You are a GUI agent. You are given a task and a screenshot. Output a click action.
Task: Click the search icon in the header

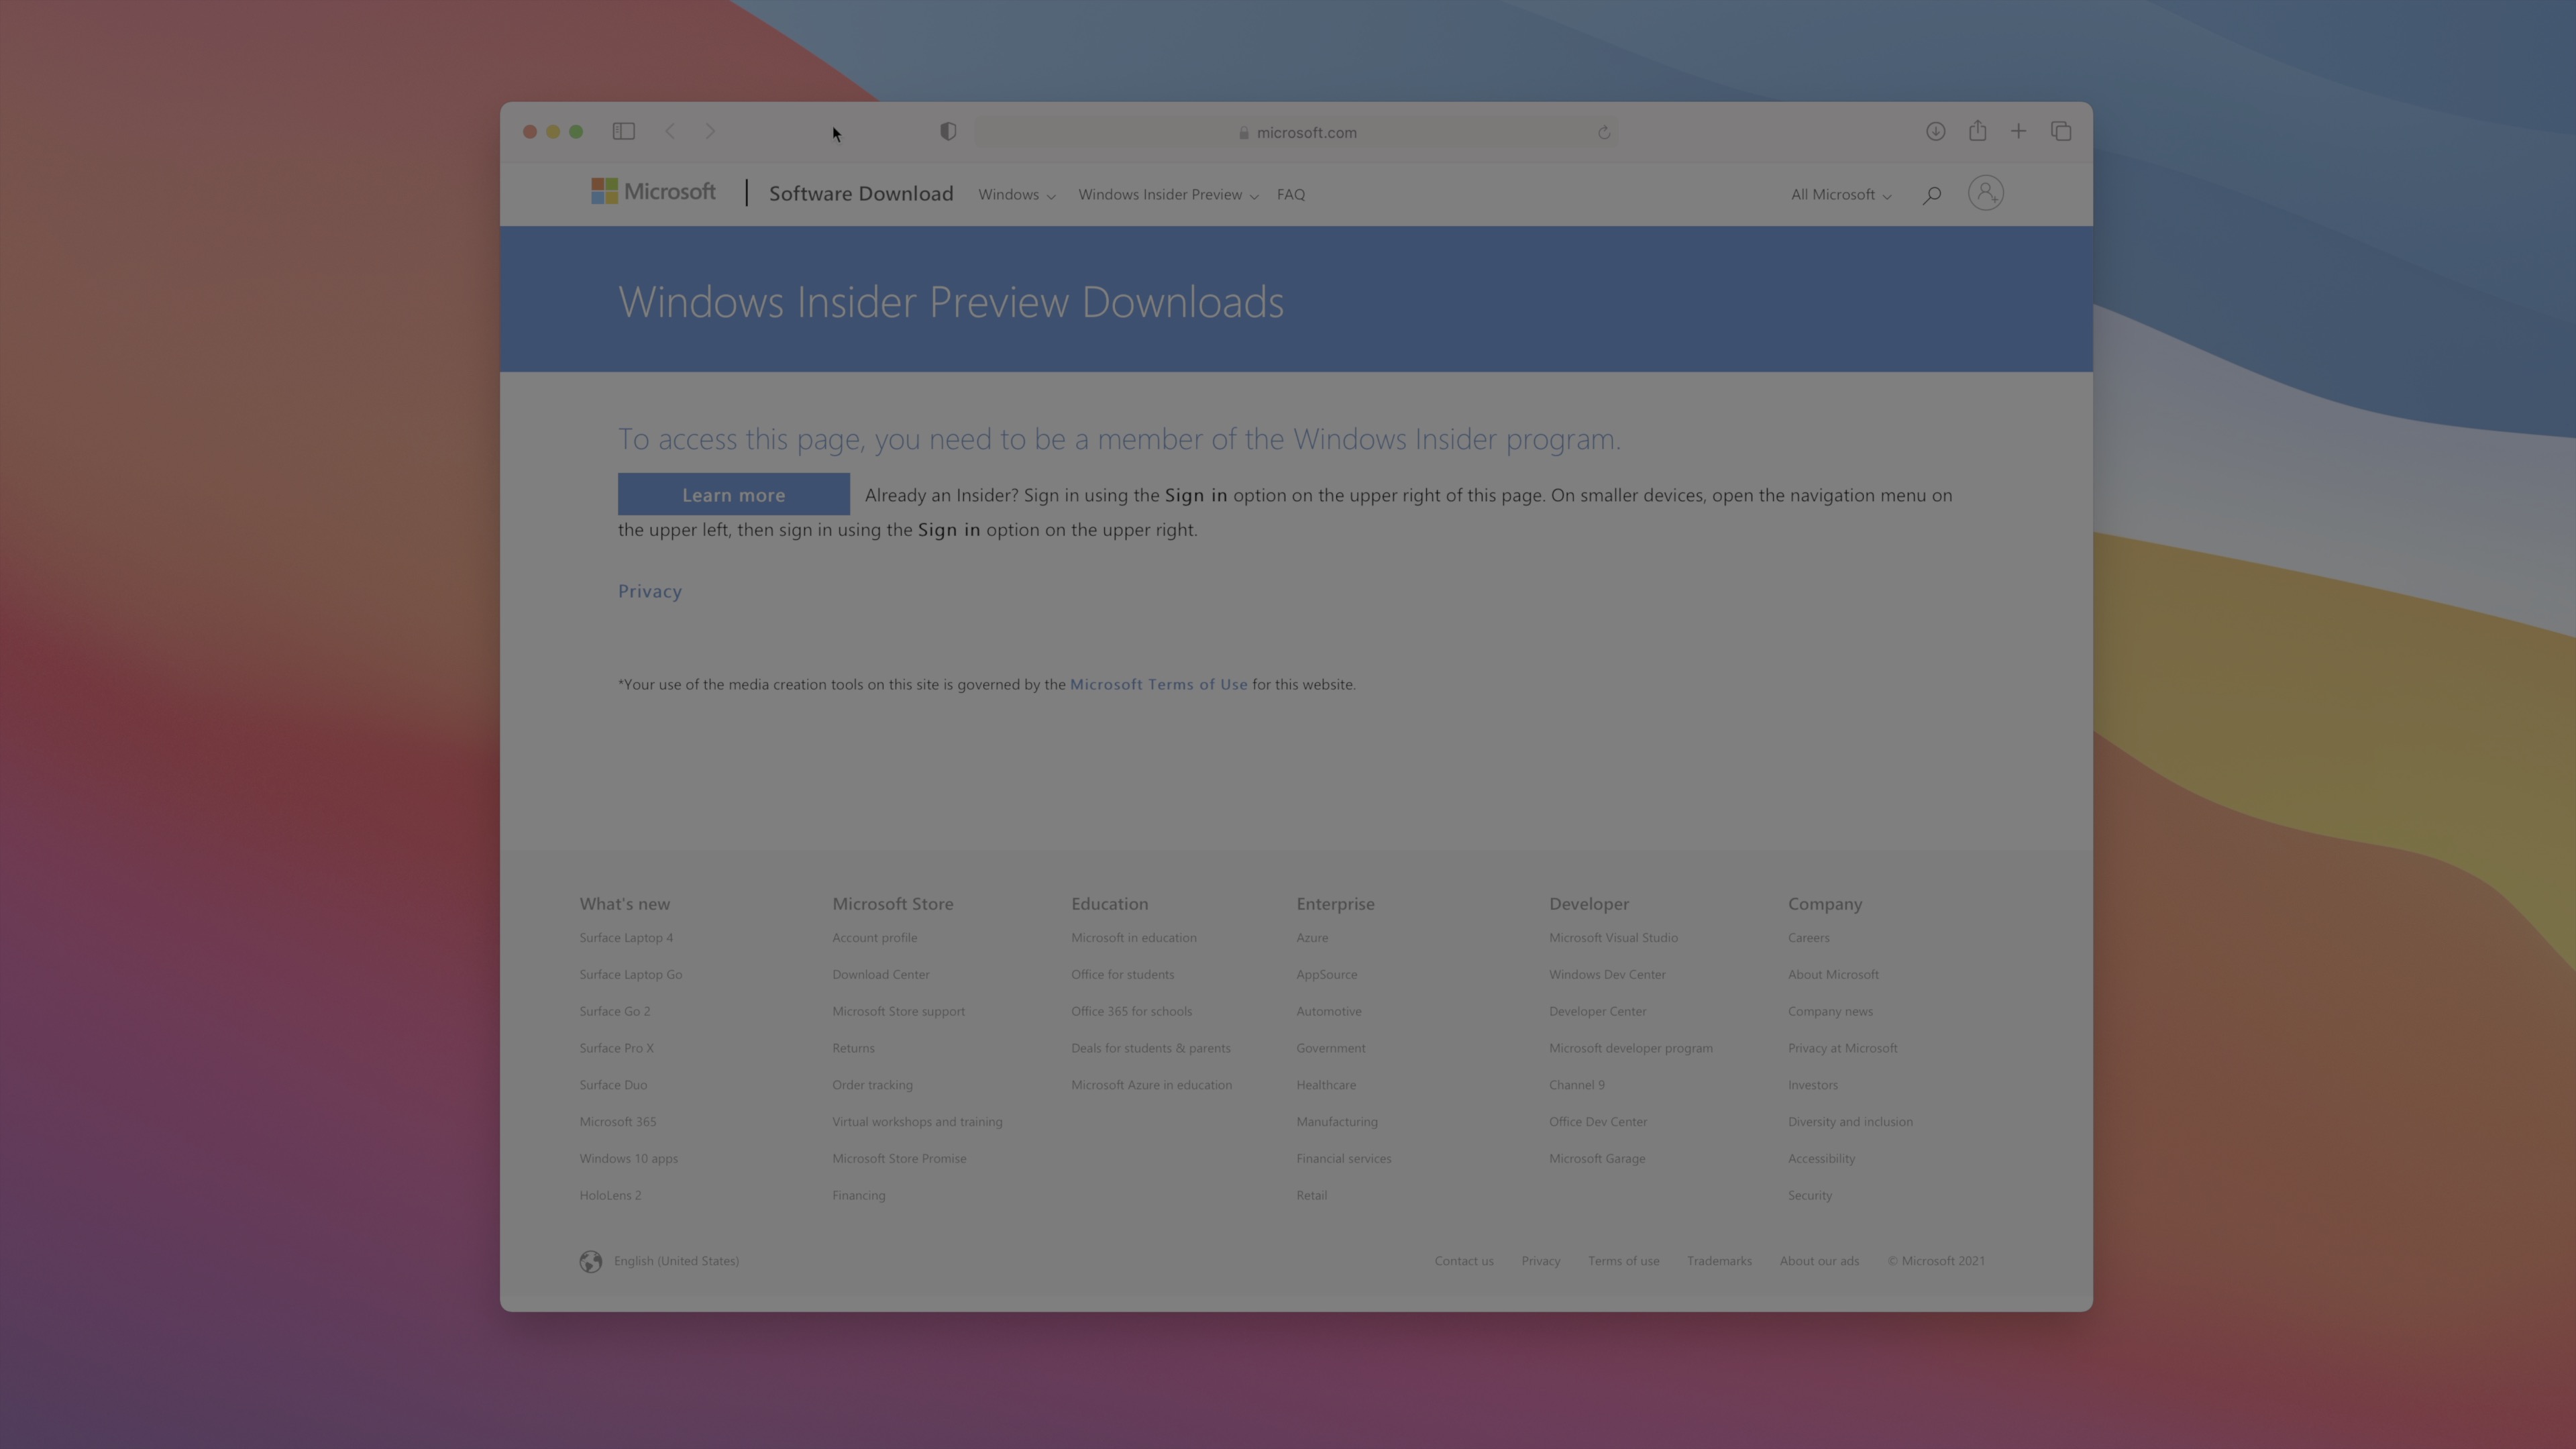coord(1931,194)
